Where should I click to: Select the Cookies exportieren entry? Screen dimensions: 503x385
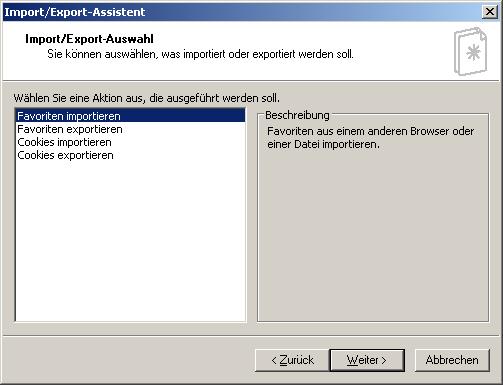(x=65, y=155)
